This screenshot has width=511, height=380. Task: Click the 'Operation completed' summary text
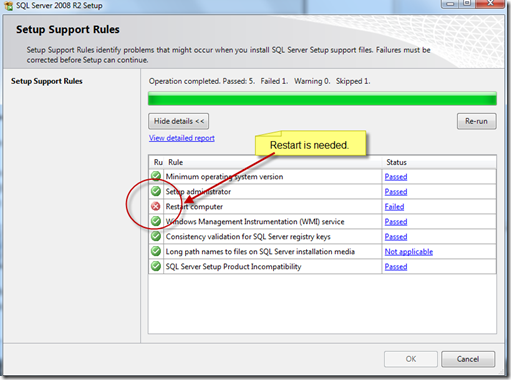pyautogui.click(x=259, y=81)
